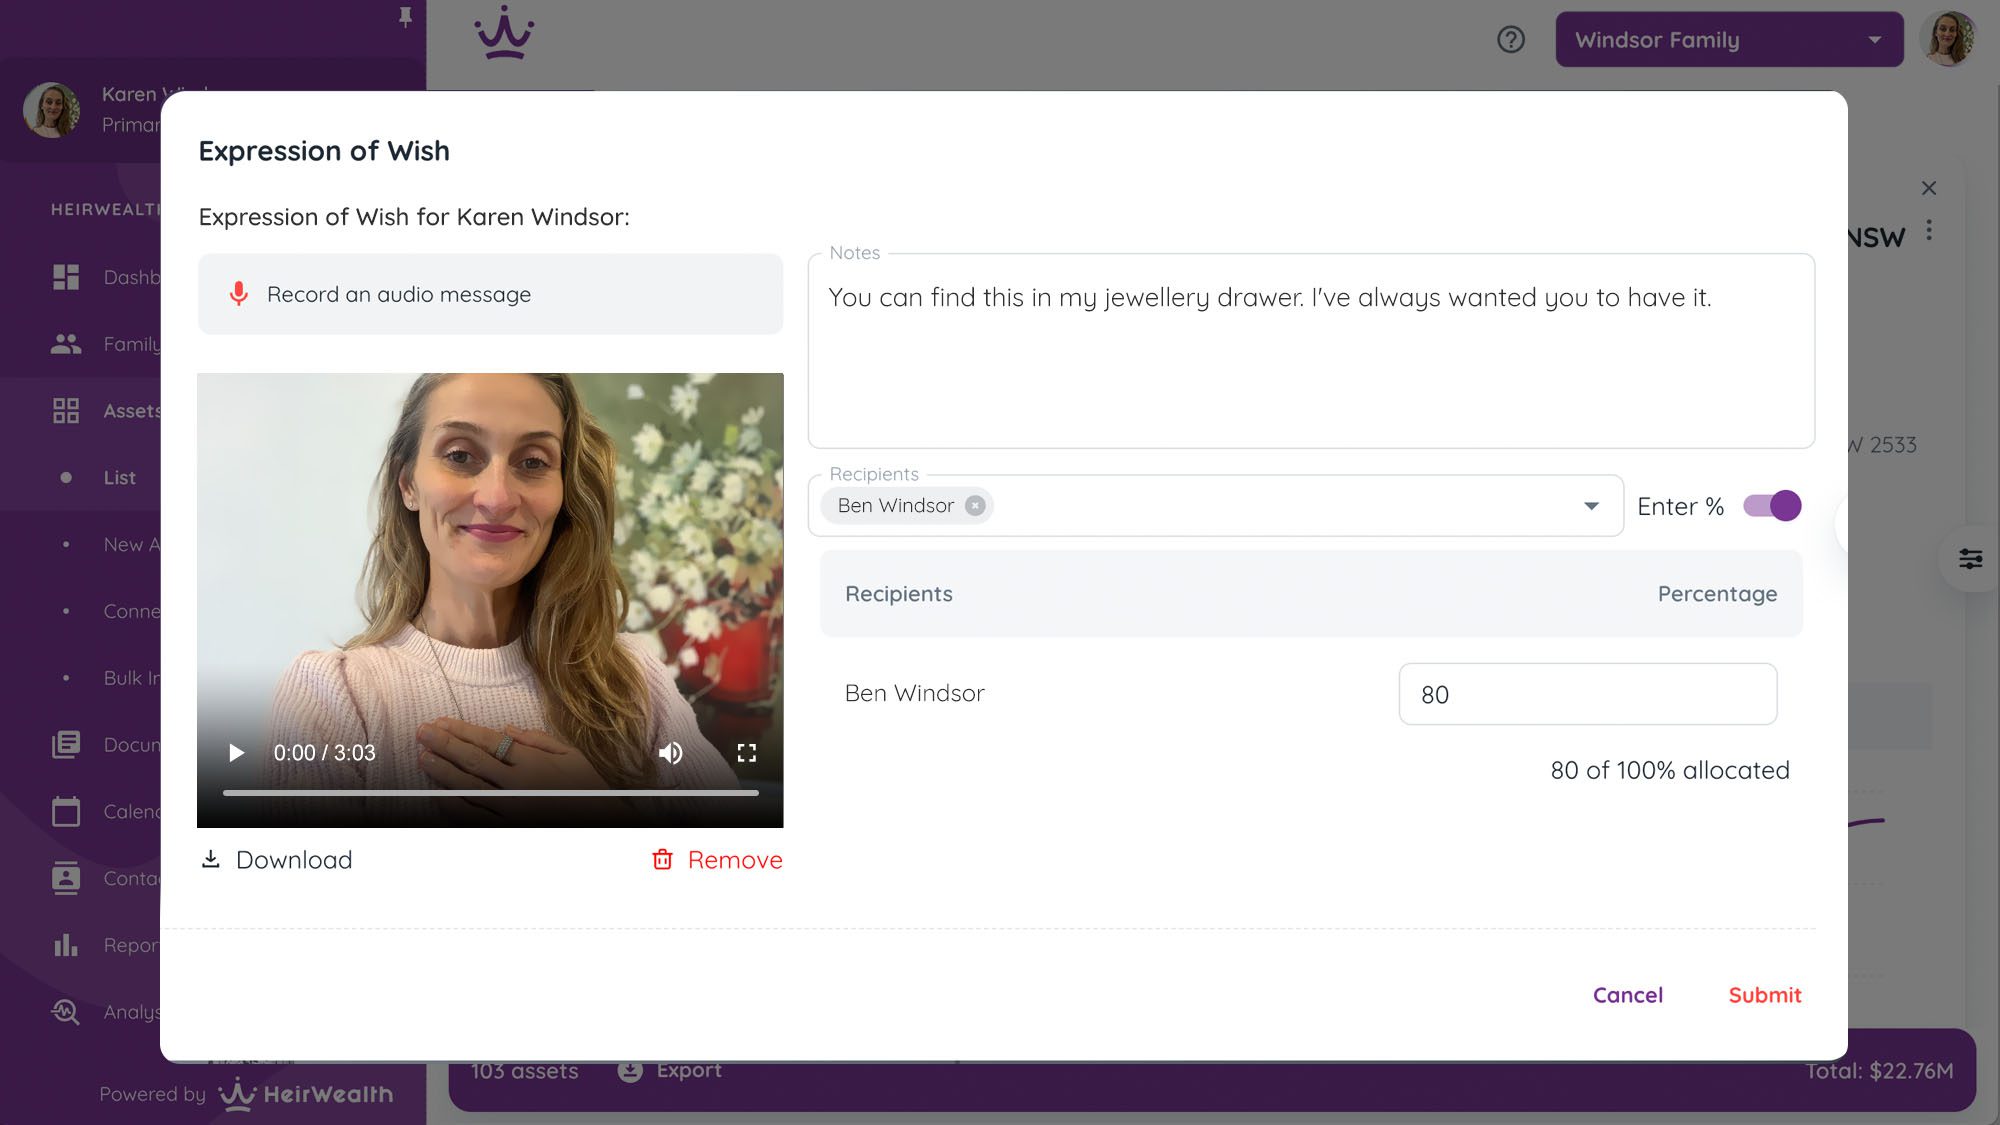The image size is (2000, 1125).
Task: Click the '80 of 100% allocated' text
Action: tap(1669, 770)
